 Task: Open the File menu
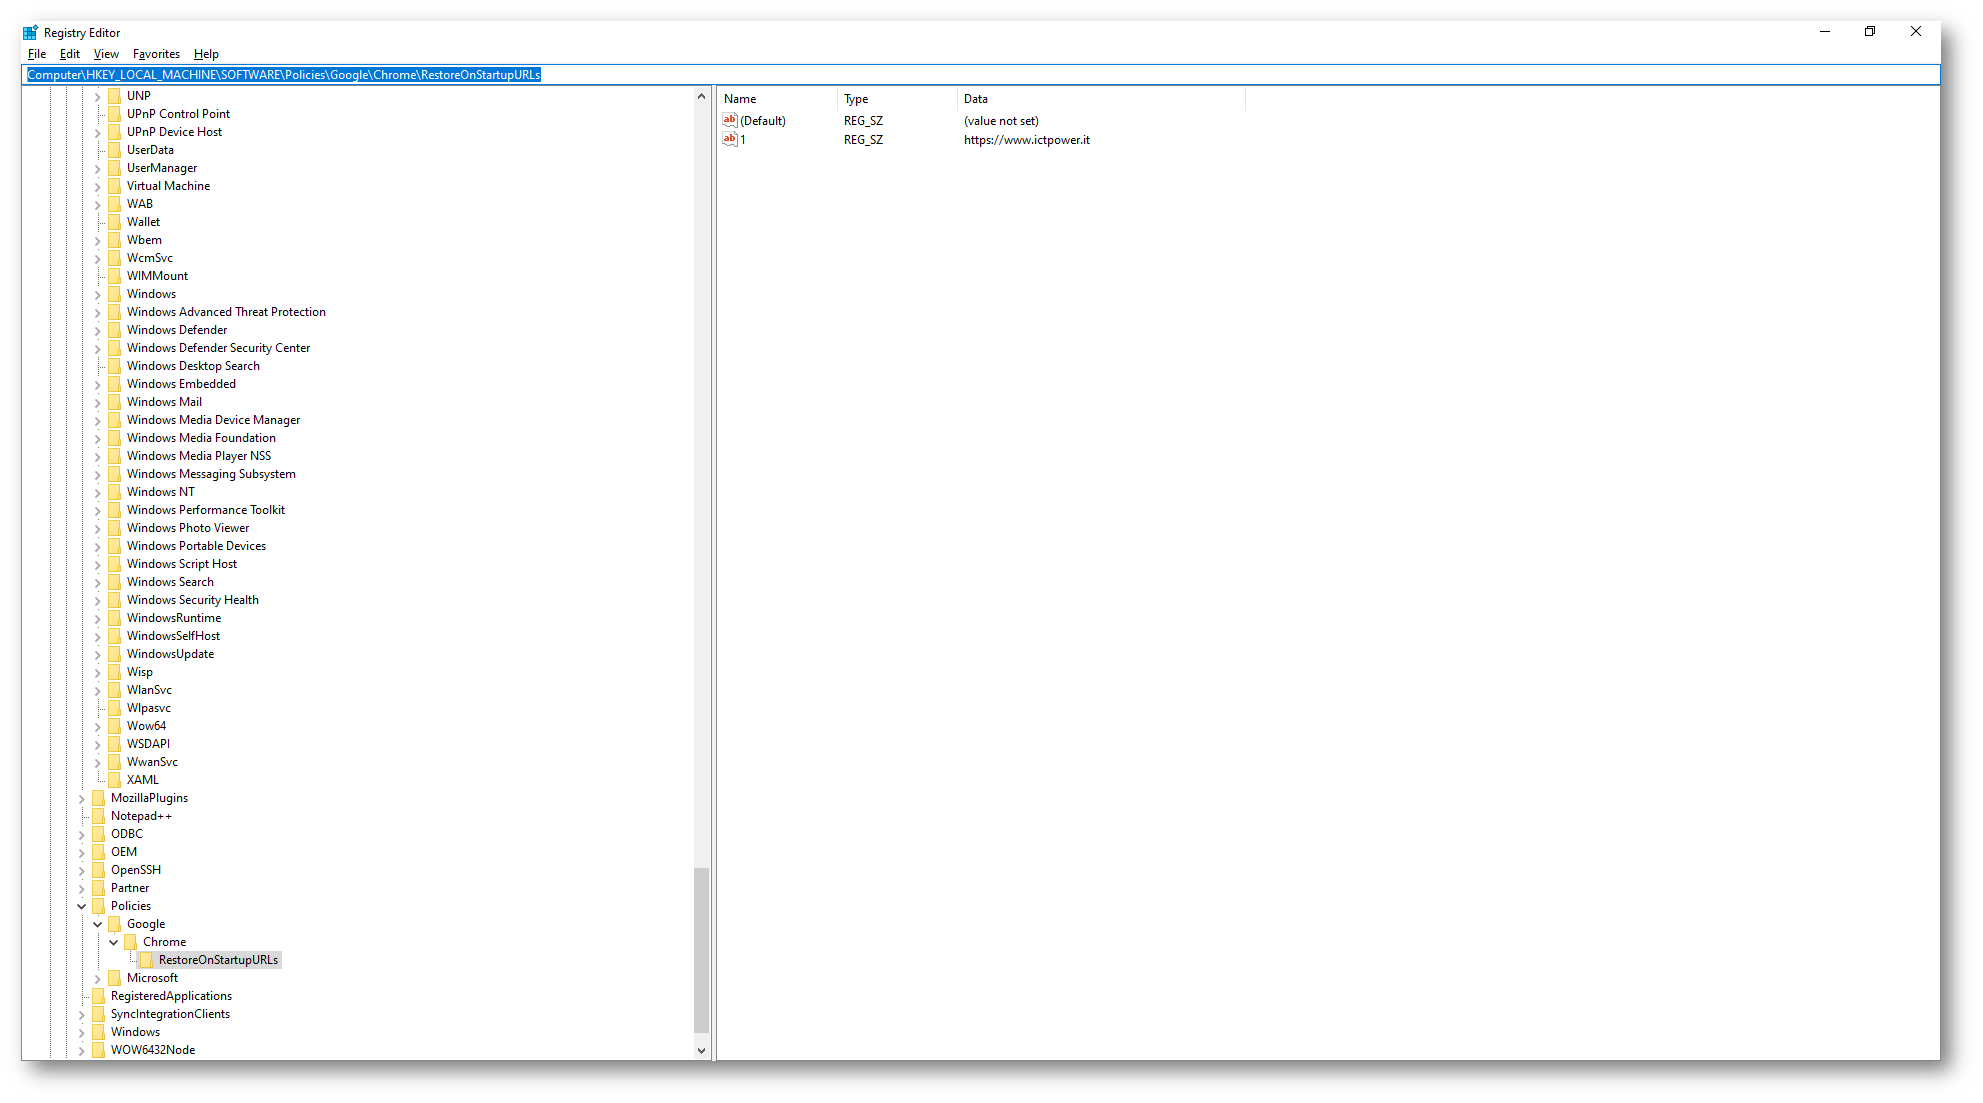37,54
